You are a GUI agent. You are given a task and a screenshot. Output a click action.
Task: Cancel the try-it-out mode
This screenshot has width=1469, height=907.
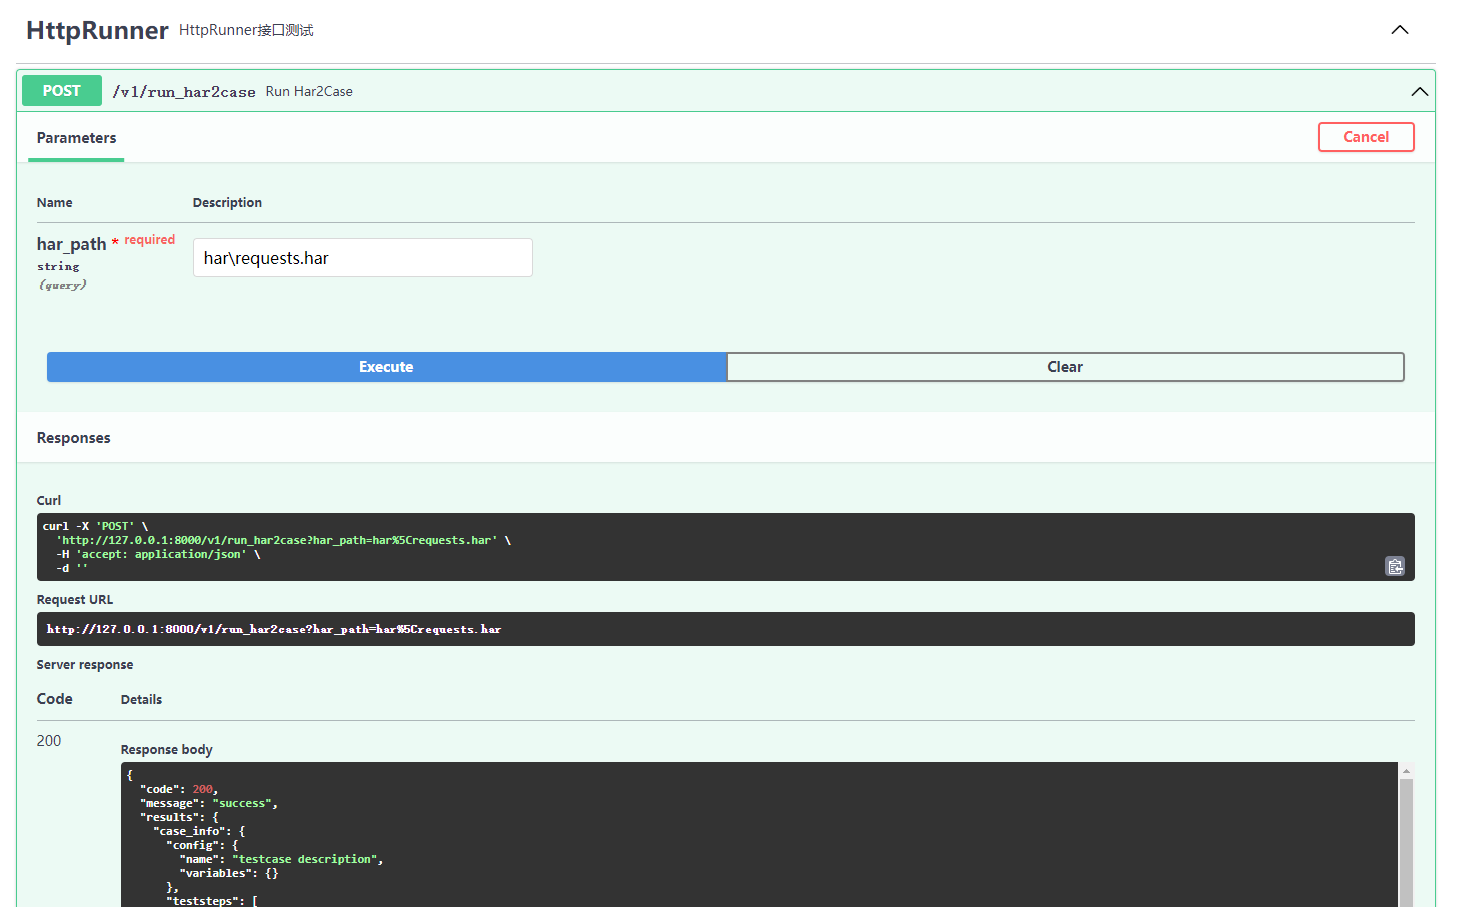pyautogui.click(x=1366, y=137)
